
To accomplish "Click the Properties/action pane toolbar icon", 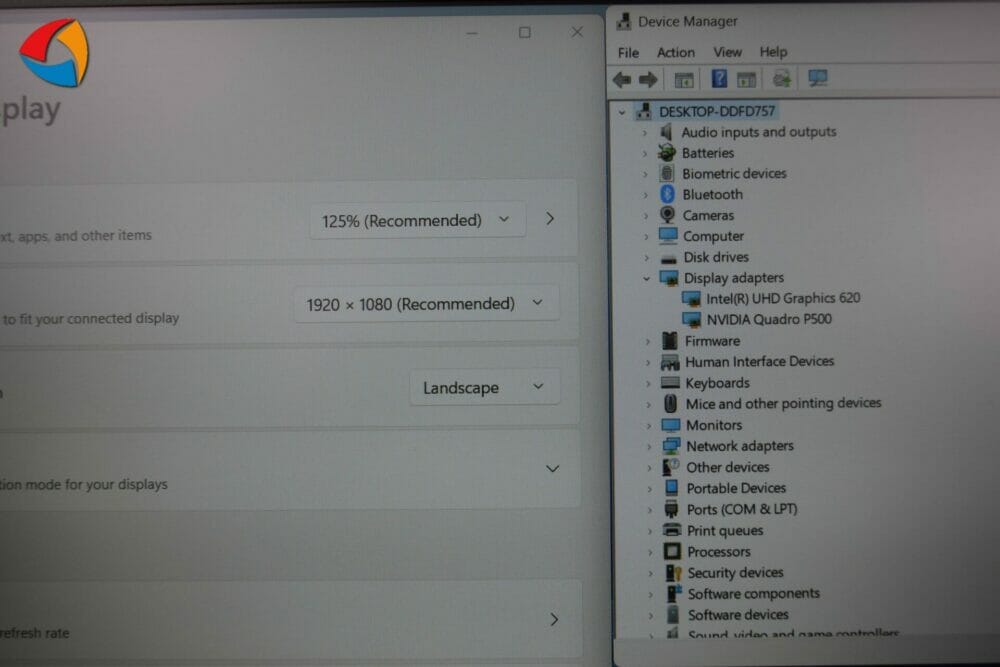I will [746, 80].
